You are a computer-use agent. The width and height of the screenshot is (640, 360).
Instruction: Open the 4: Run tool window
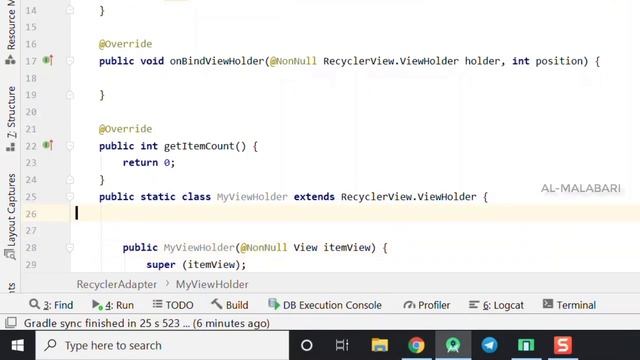(113, 305)
